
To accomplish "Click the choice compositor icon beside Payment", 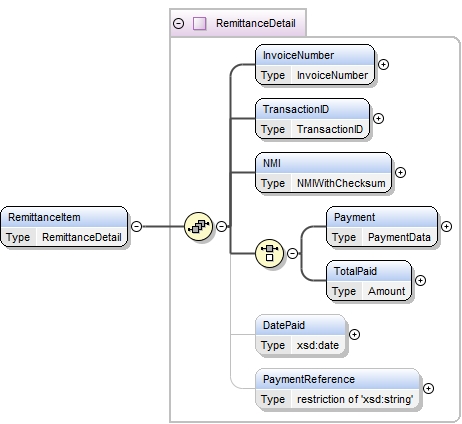I will 269,253.
